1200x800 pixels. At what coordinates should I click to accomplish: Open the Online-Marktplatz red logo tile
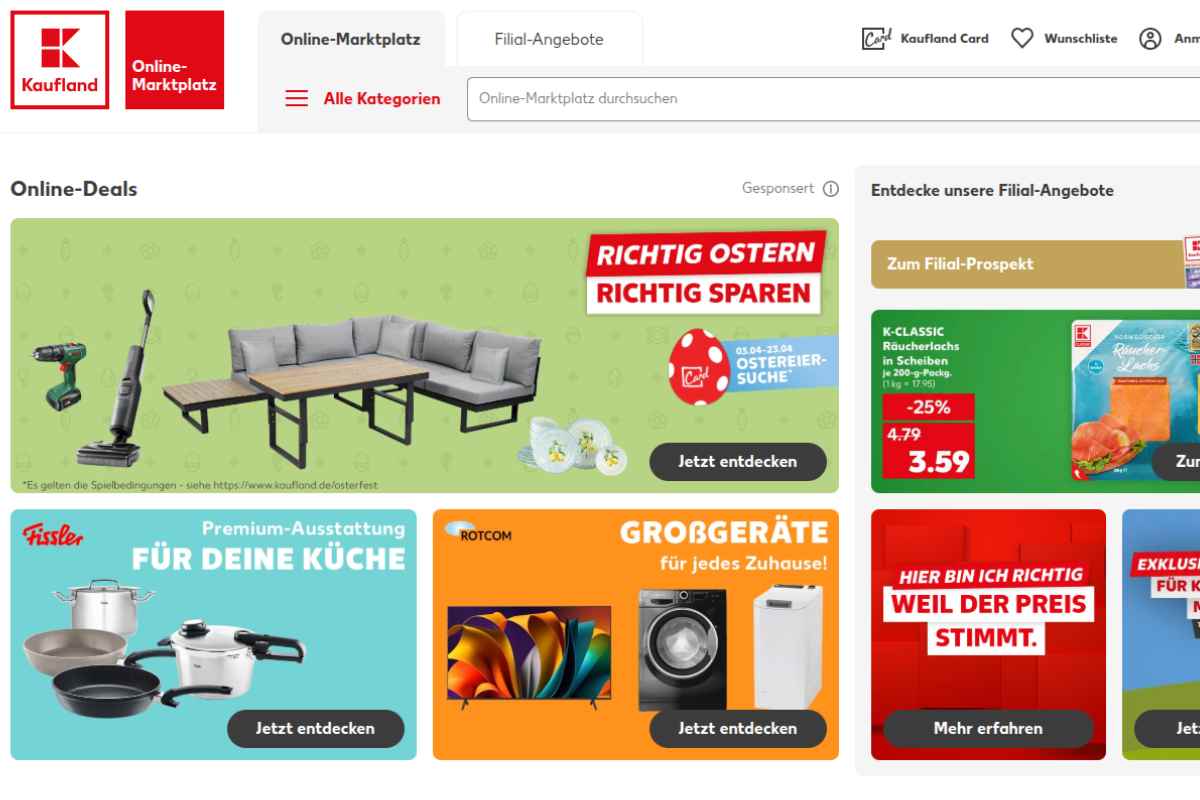(174, 60)
